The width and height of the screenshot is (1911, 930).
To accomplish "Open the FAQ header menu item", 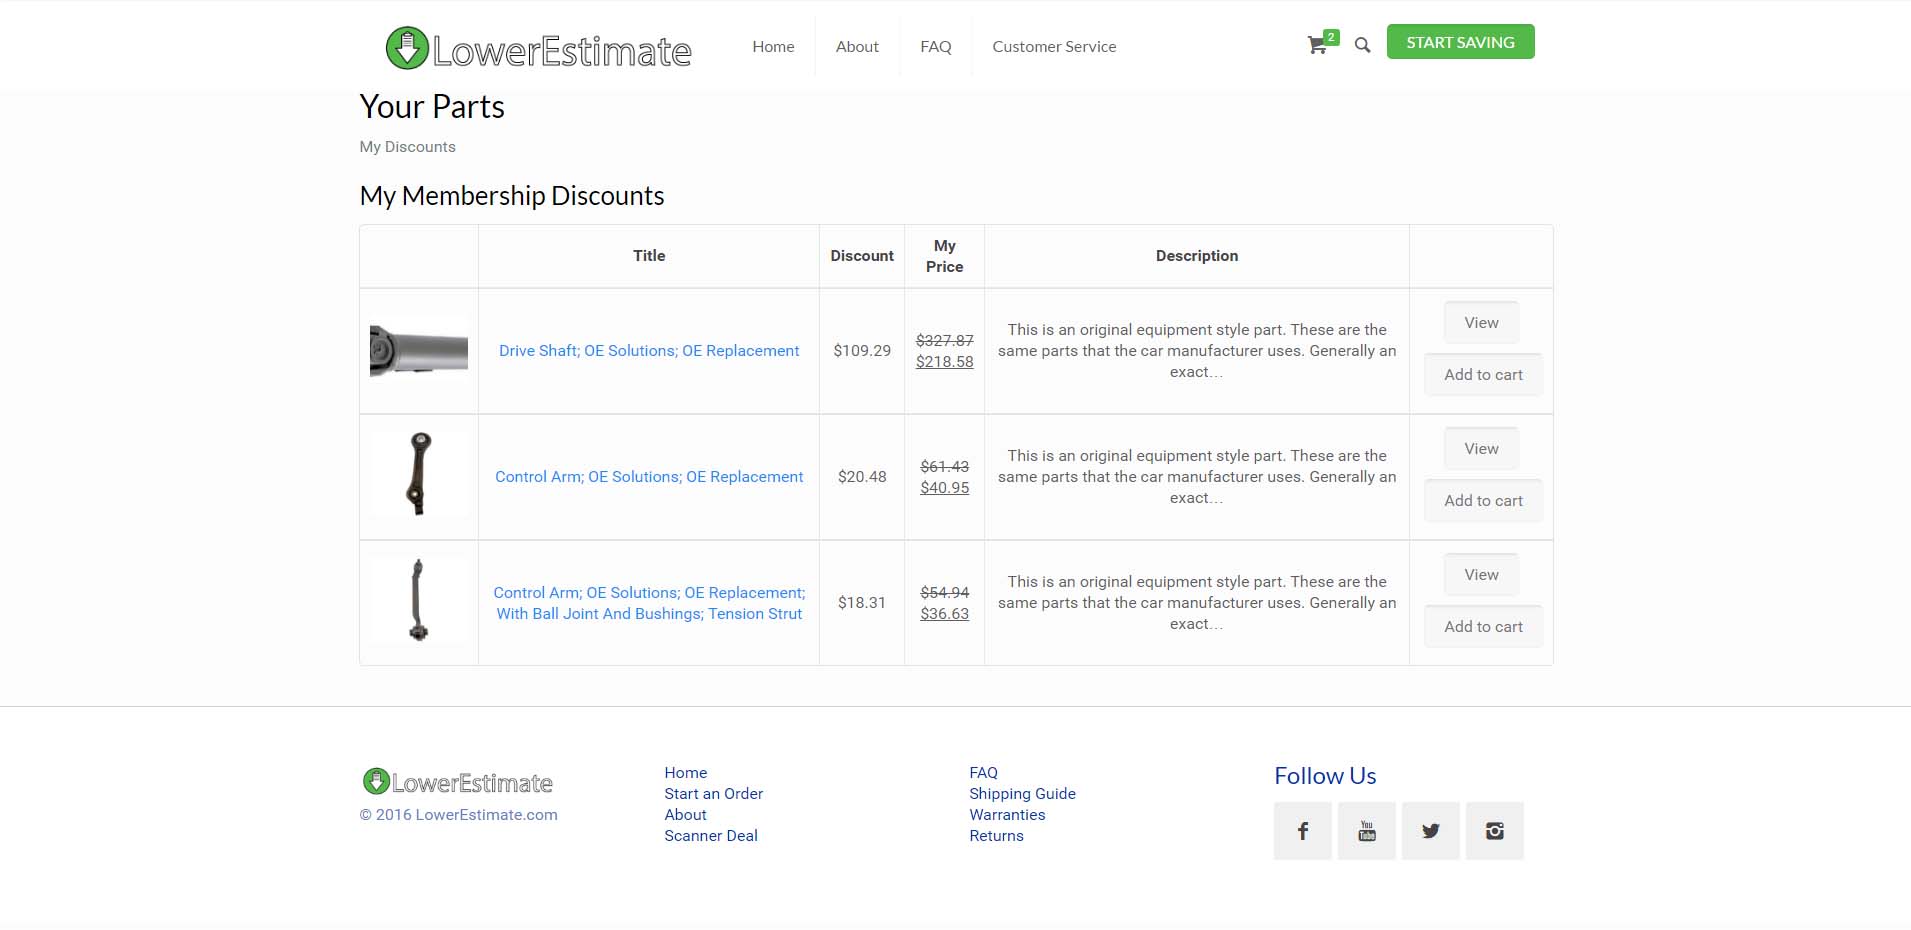I will [x=935, y=47].
